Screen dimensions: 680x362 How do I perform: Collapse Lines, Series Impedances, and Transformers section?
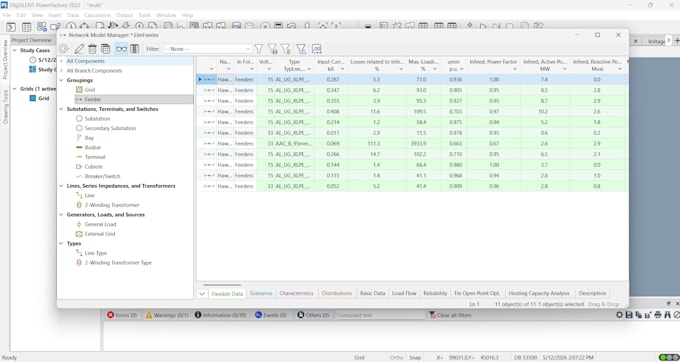coord(62,186)
